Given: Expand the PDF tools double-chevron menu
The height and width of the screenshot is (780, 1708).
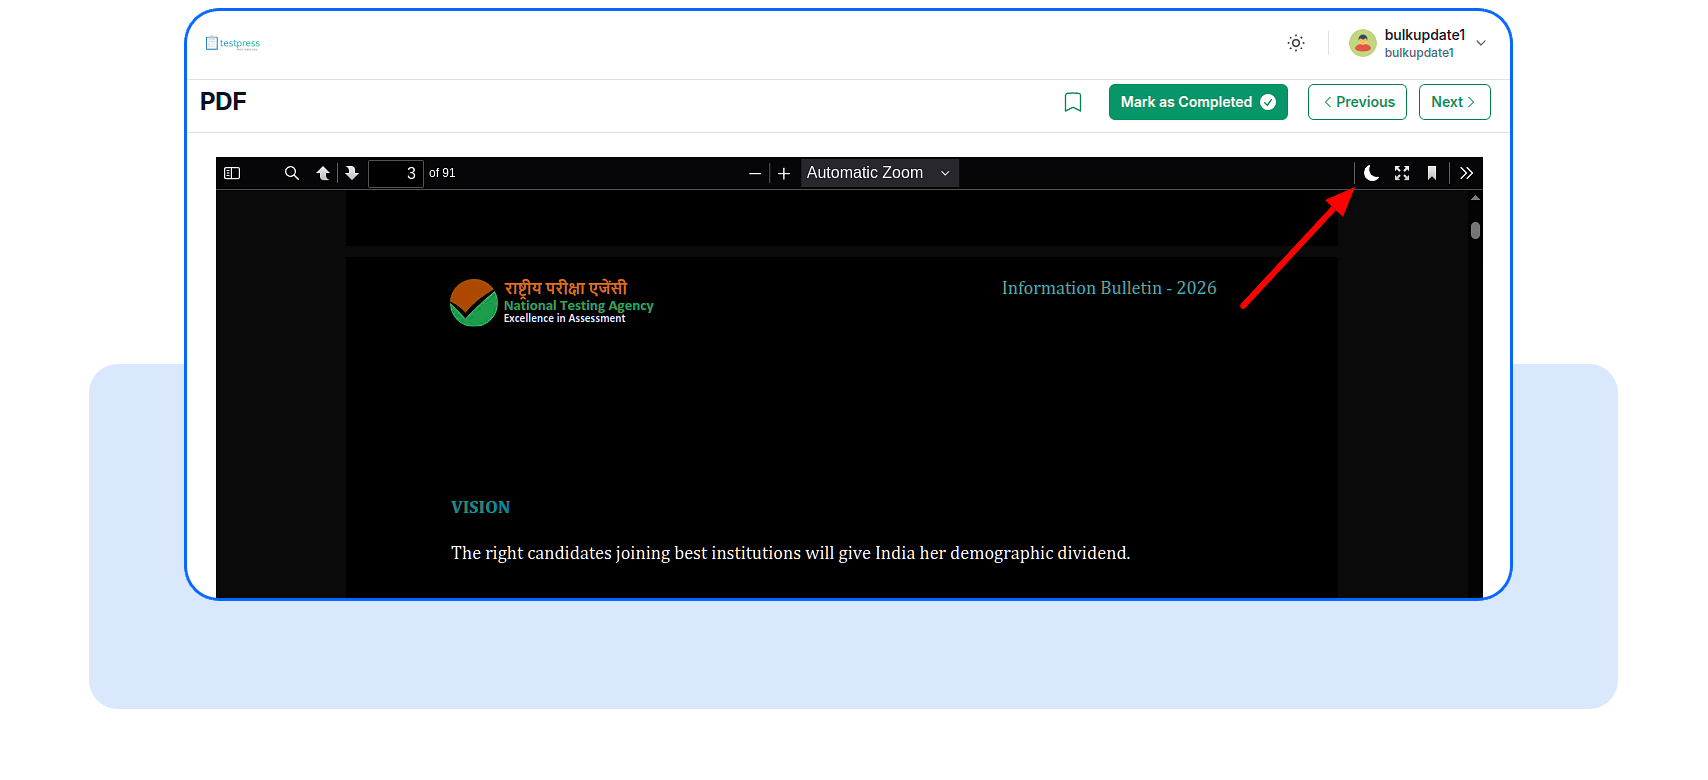Looking at the screenshot, I should coord(1466,173).
